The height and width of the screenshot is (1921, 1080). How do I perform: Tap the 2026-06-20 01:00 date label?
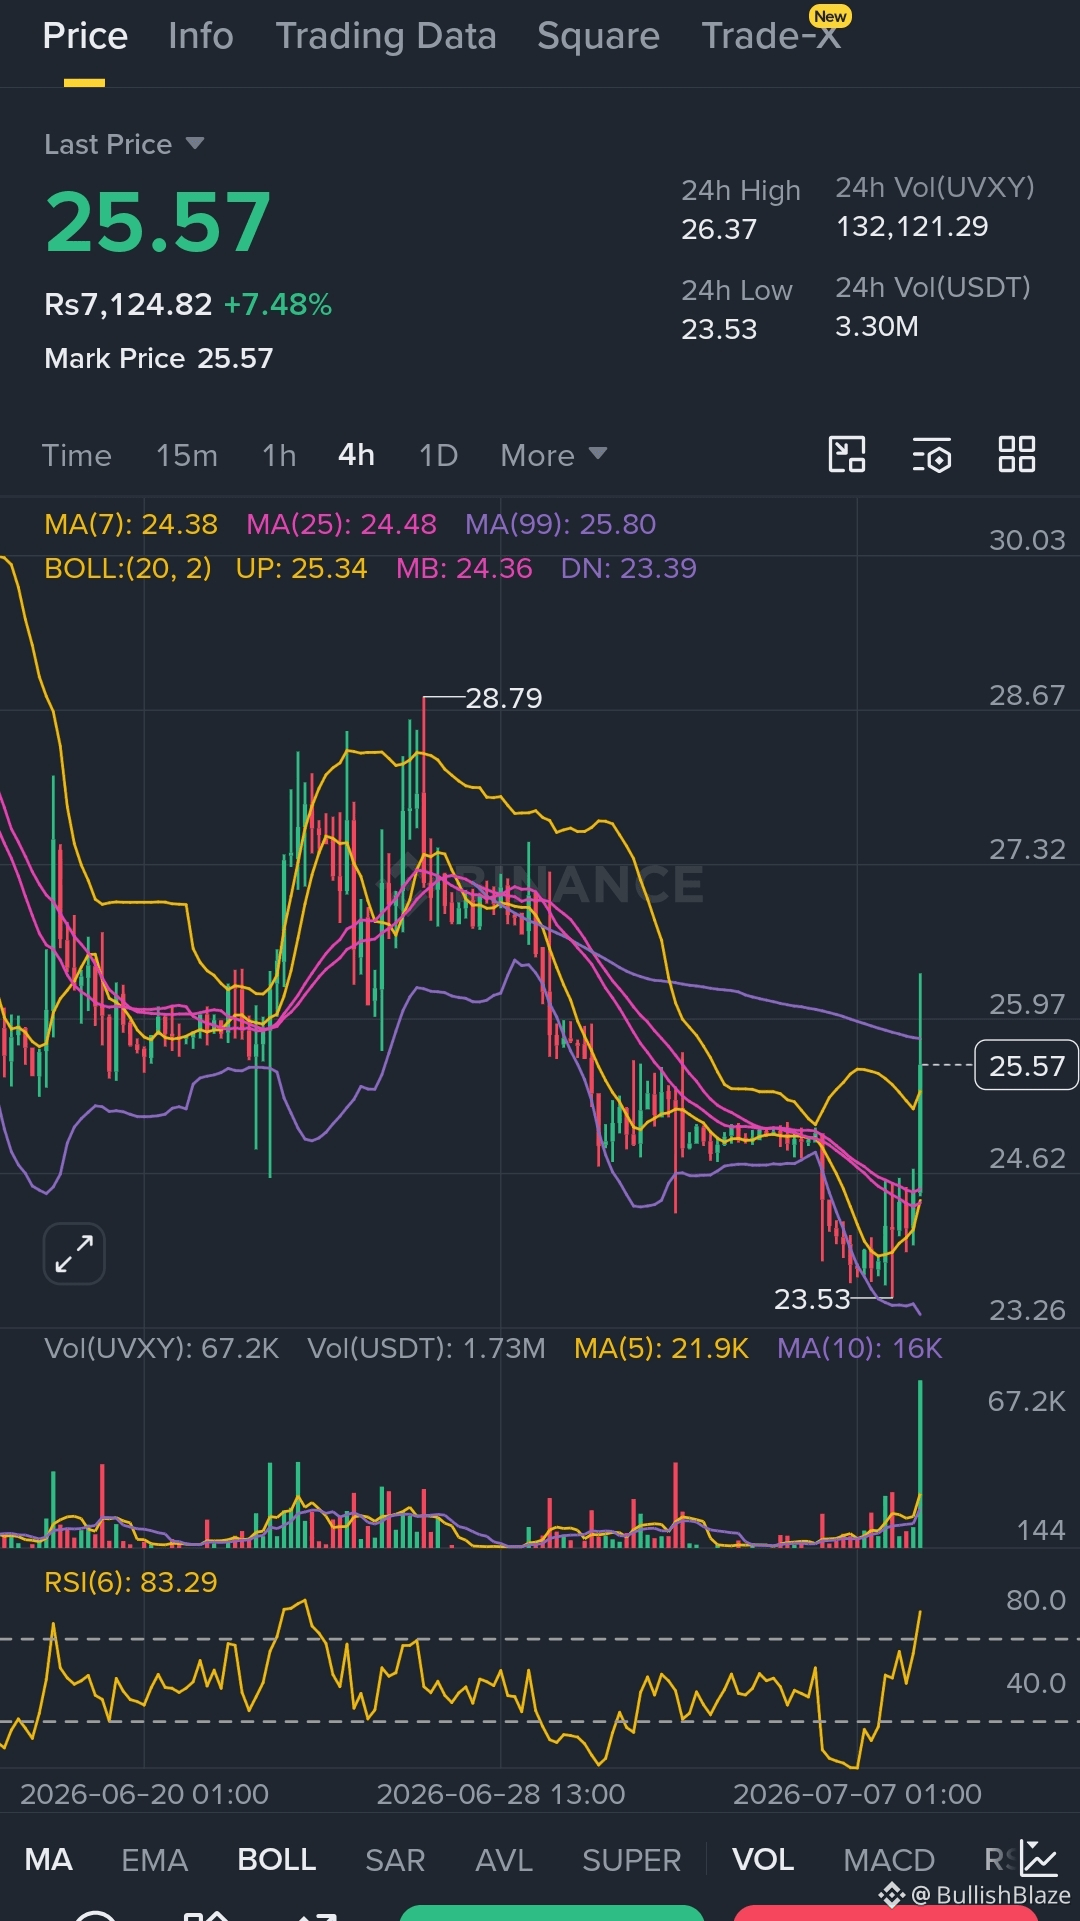coord(145,1794)
